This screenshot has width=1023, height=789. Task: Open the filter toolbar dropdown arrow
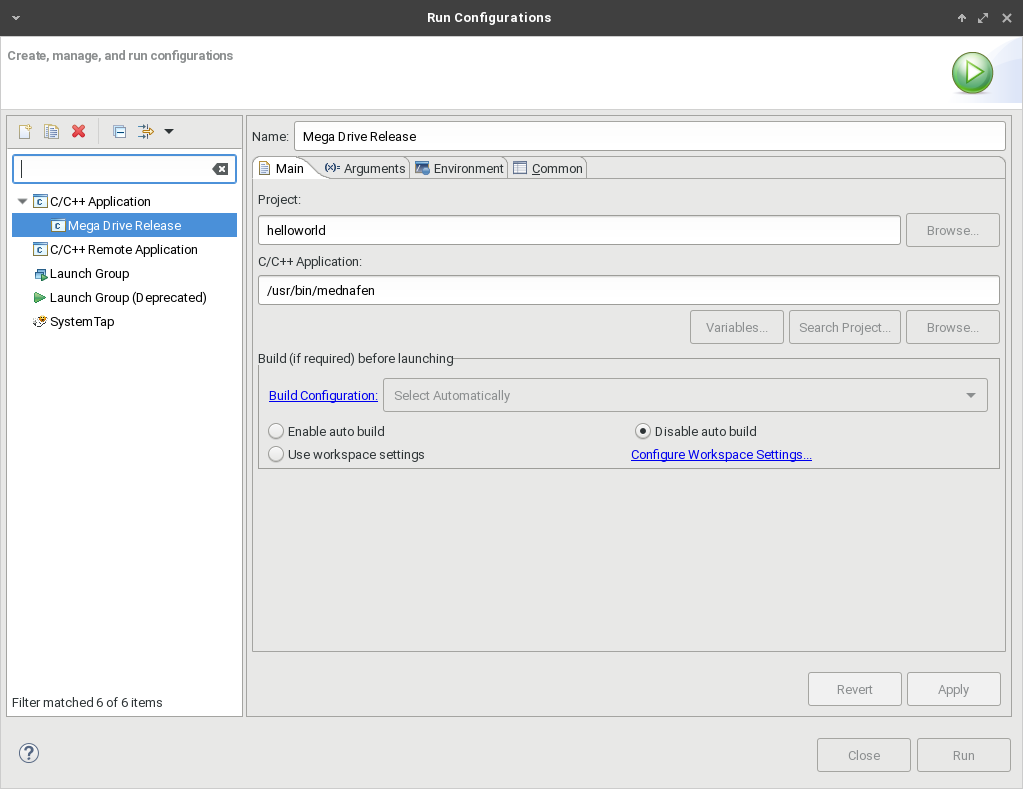coord(169,131)
